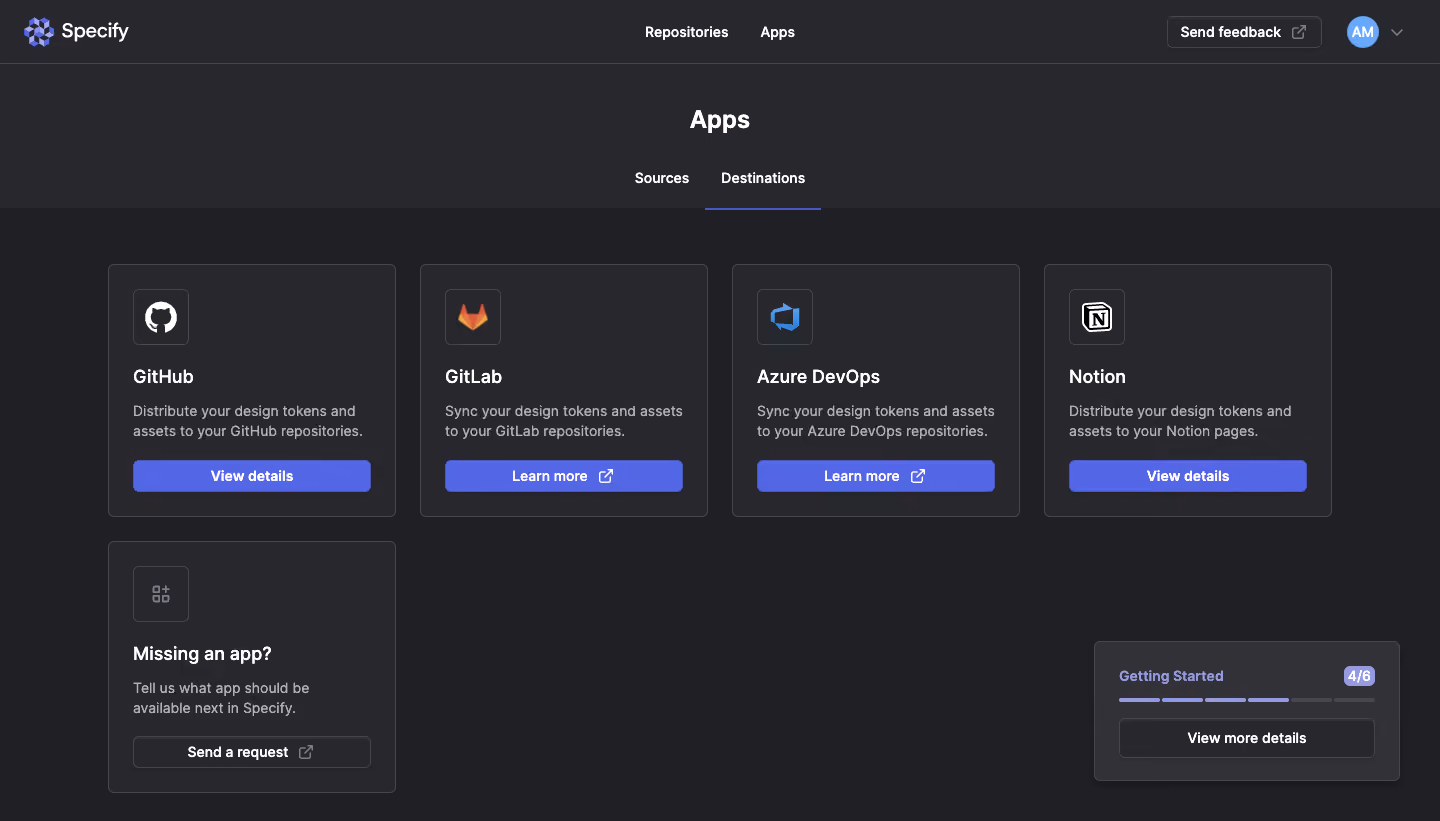Click the GitHub card title
This screenshot has height=821, width=1440.
point(163,377)
